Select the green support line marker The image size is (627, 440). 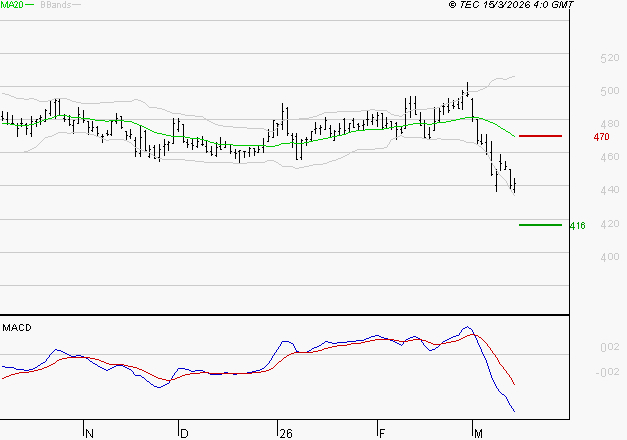coord(540,225)
